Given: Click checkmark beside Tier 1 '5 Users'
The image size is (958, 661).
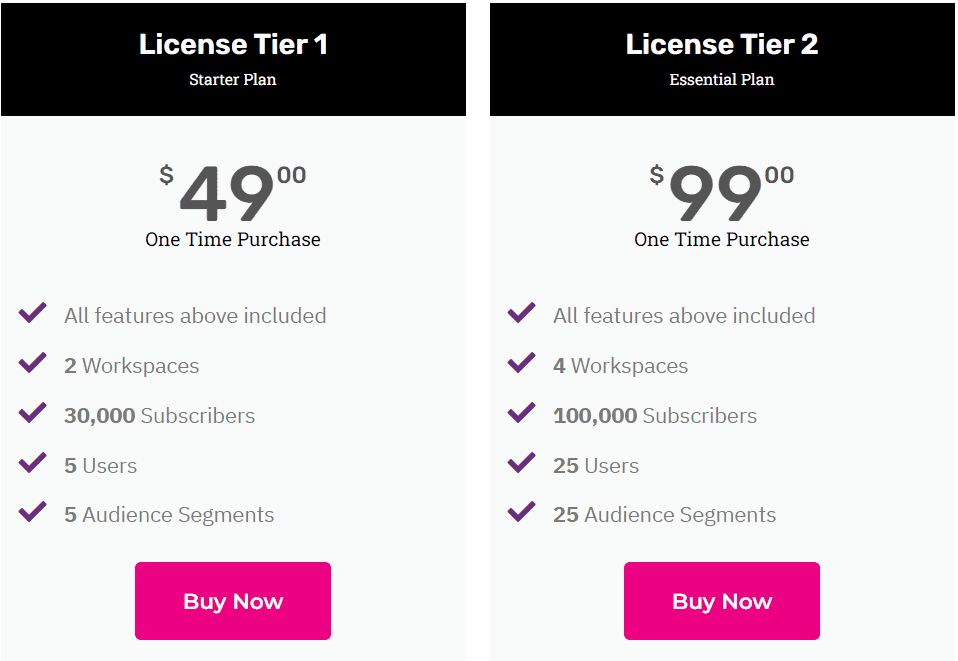Looking at the screenshot, I should tap(33, 463).
